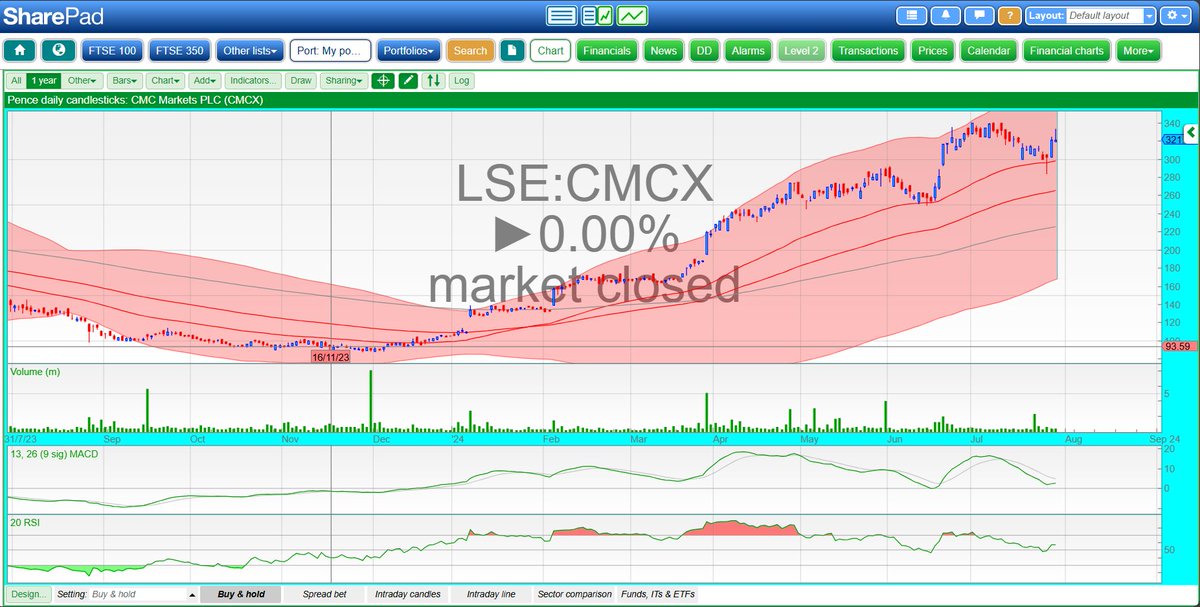Select split list and chart view icon

597,15
